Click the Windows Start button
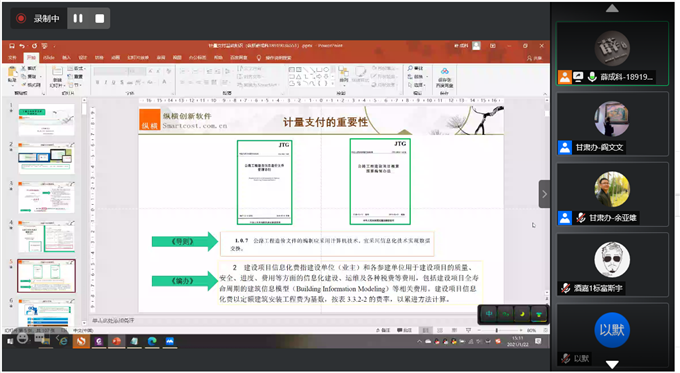 (10, 341)
